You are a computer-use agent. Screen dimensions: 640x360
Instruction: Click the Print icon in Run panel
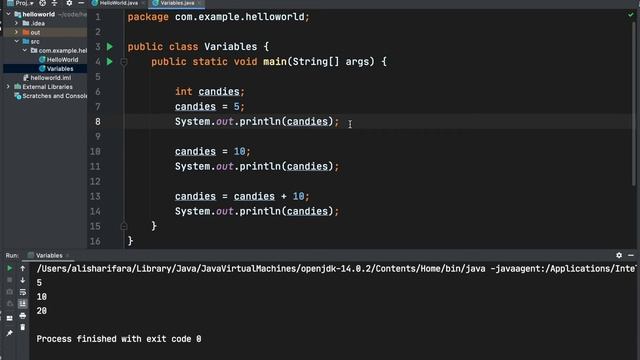(x=23, y=316)
